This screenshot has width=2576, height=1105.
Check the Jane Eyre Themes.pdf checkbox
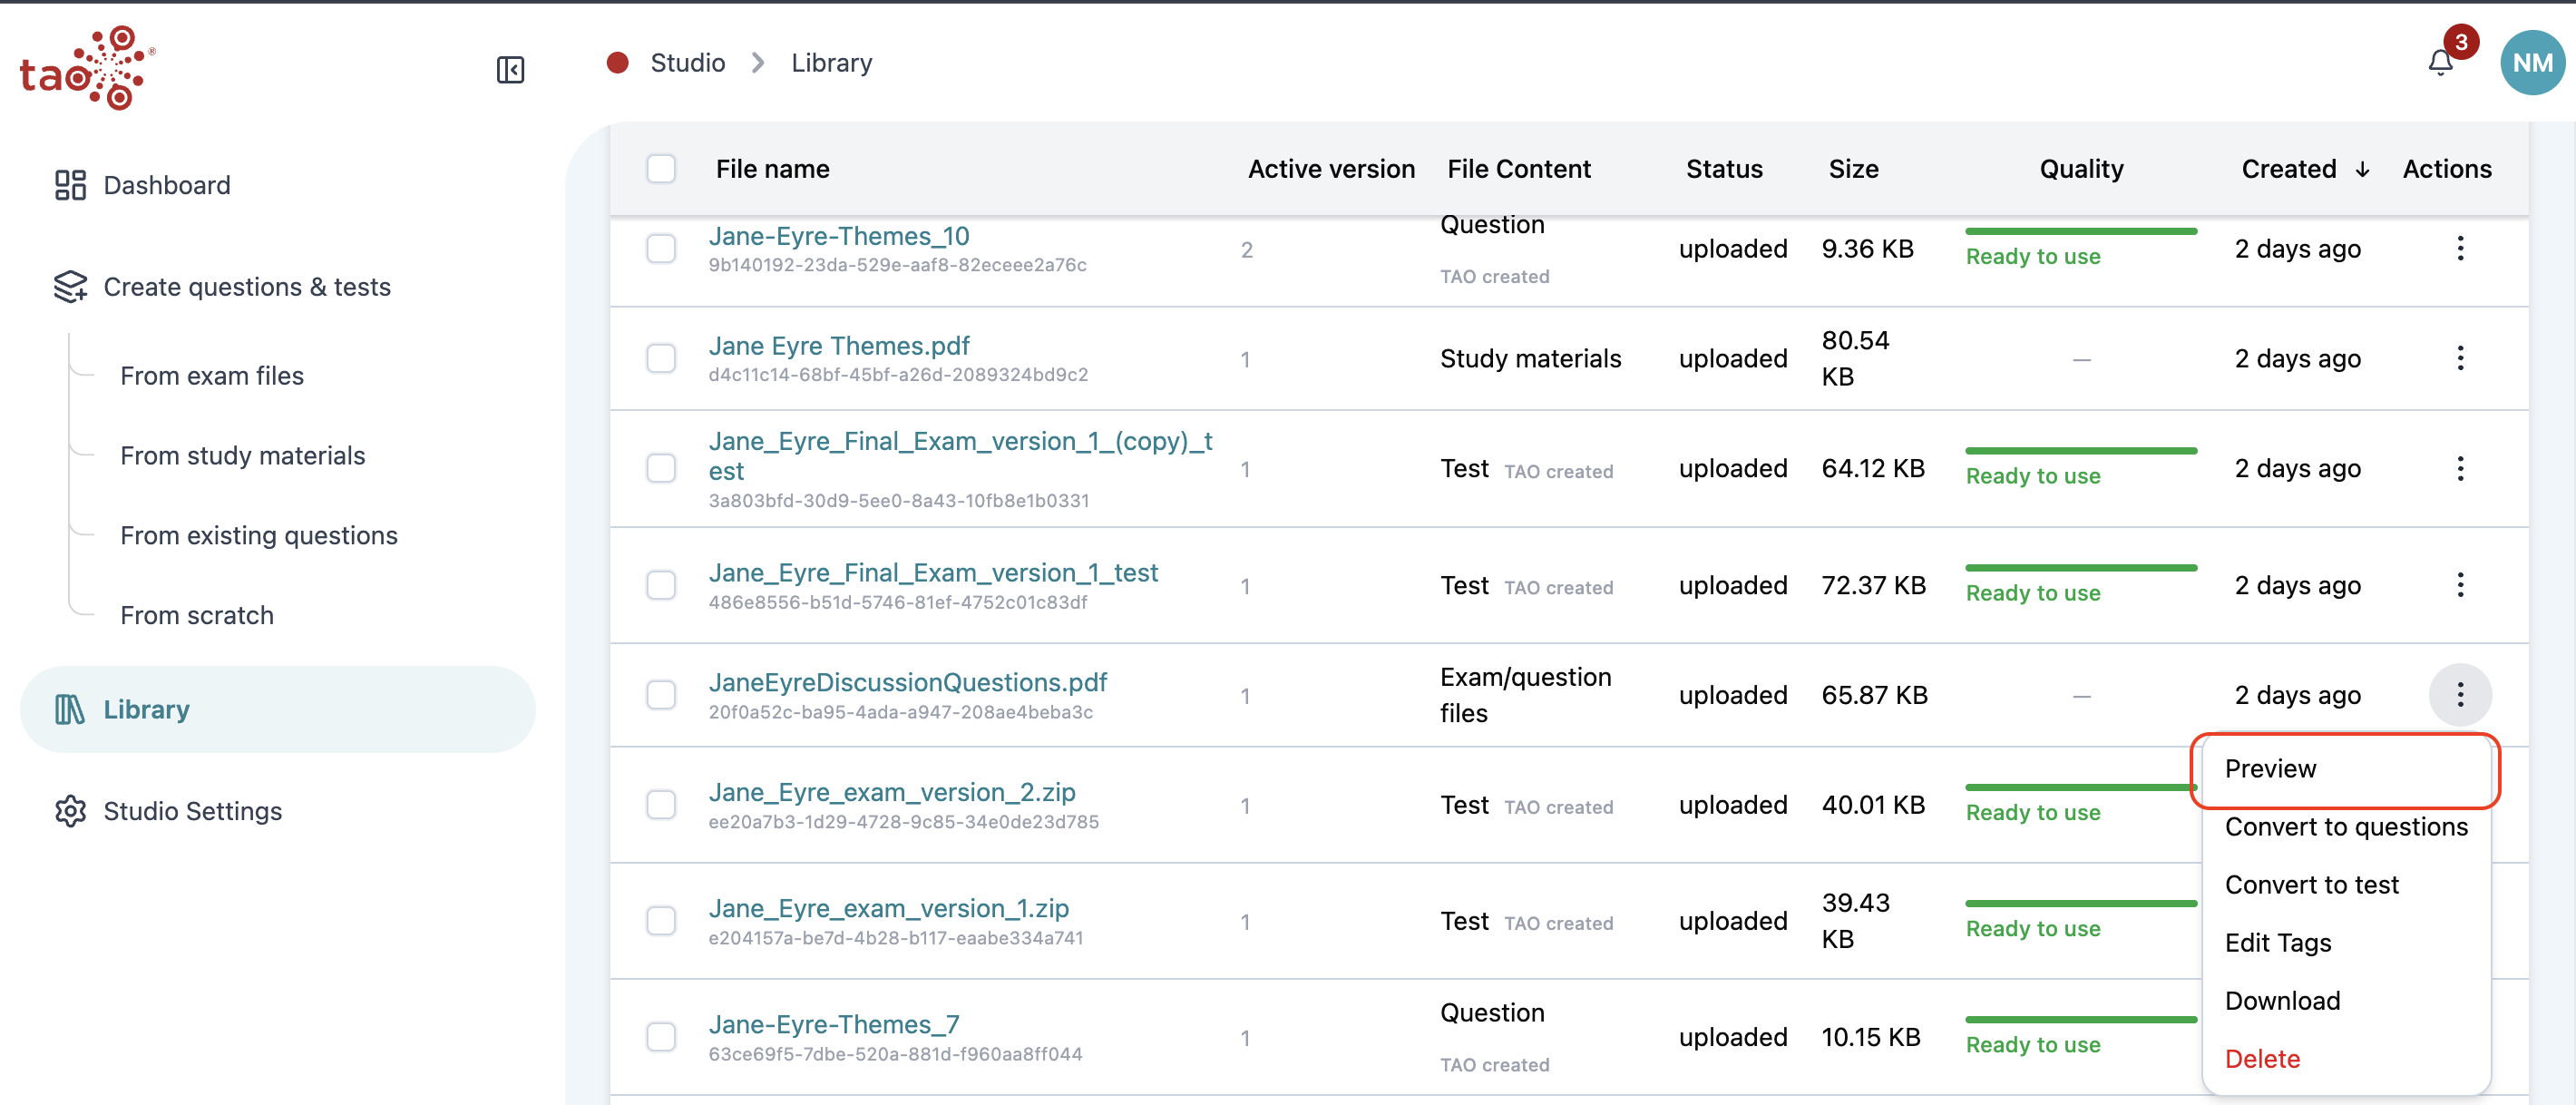click(x=661, y=358)
